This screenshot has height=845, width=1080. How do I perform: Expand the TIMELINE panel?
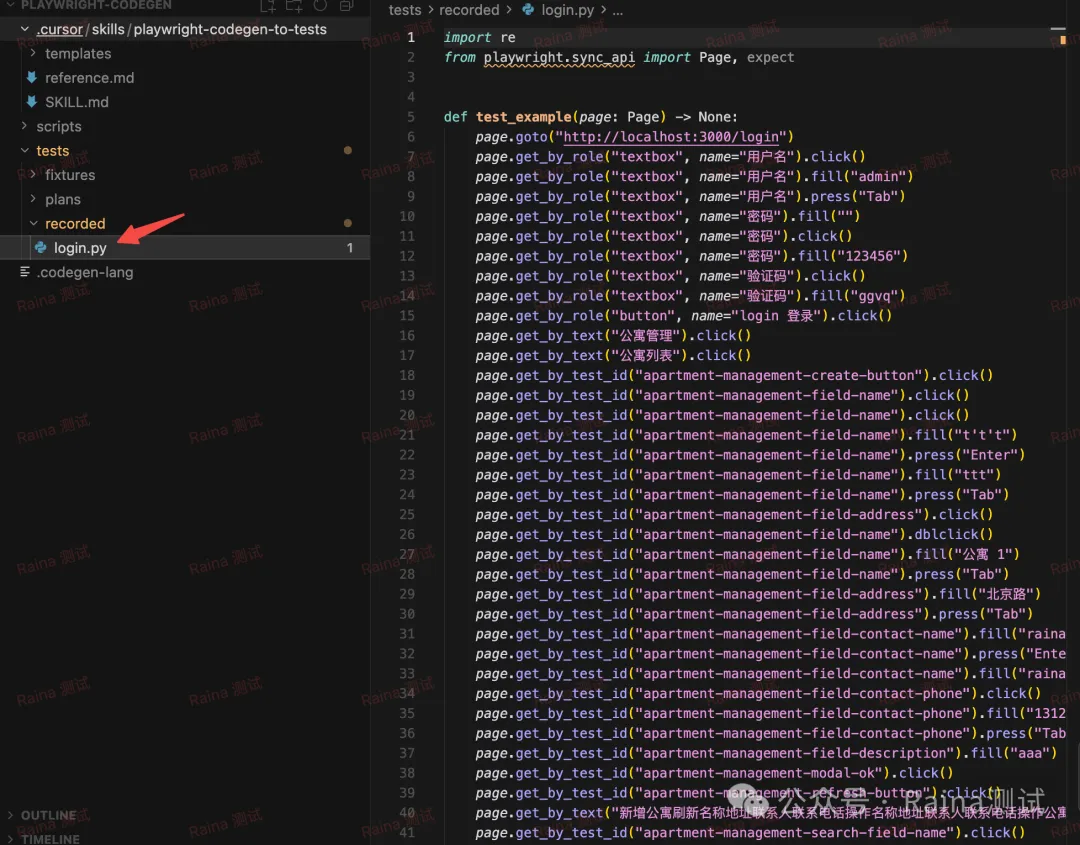10,839
